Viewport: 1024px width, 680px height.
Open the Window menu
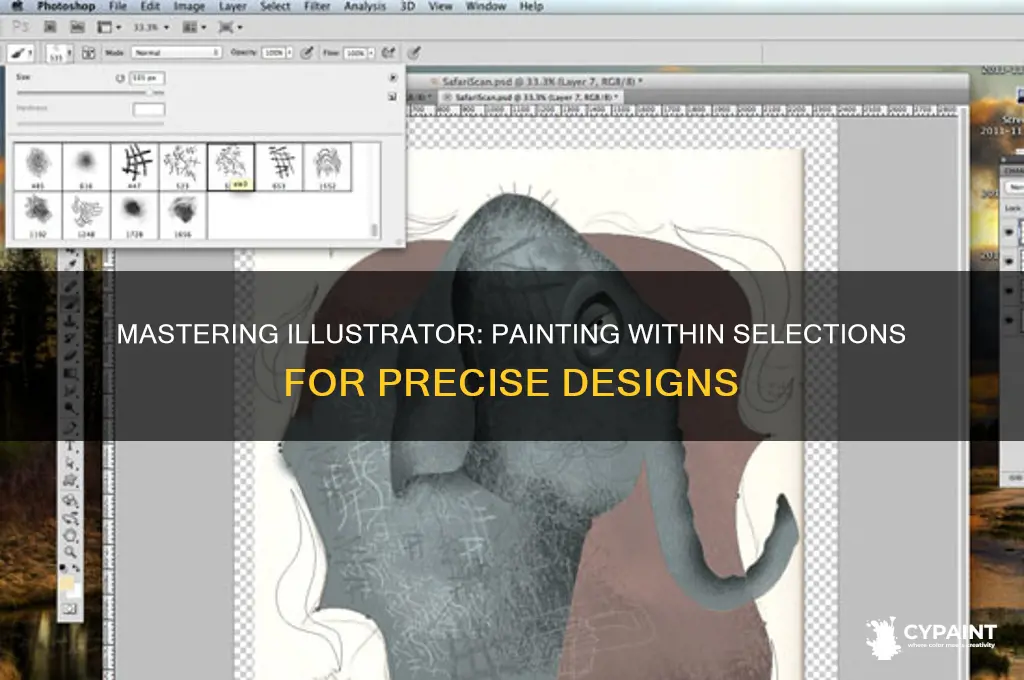(486, 6)
